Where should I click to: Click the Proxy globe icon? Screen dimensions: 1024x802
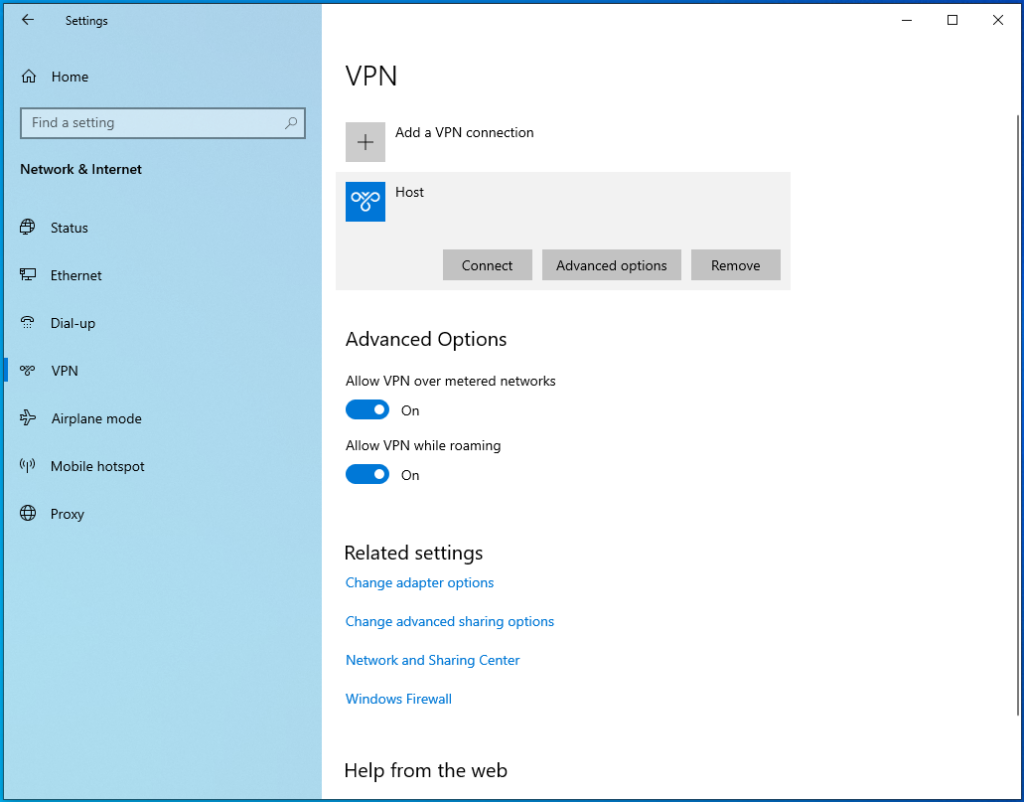click(28, 514)
